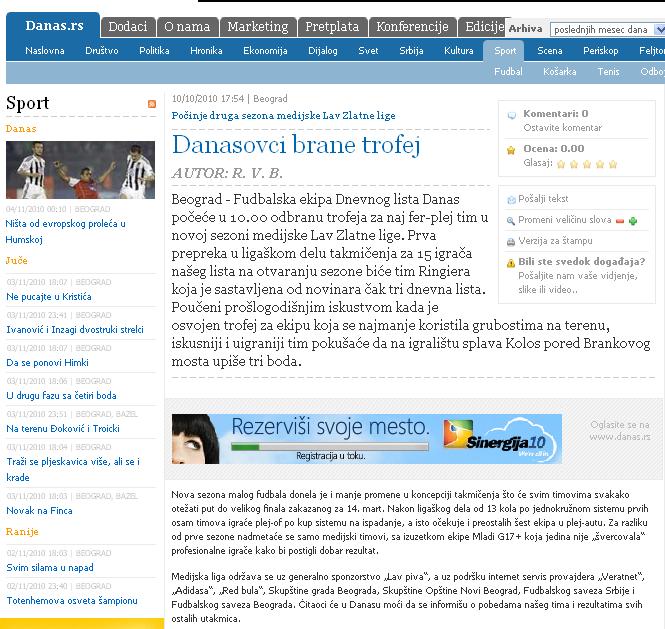The image size is (665, 629).
Task: Open article U drugu fazu sa četiri boda
Action: click(x=61, y=396)
